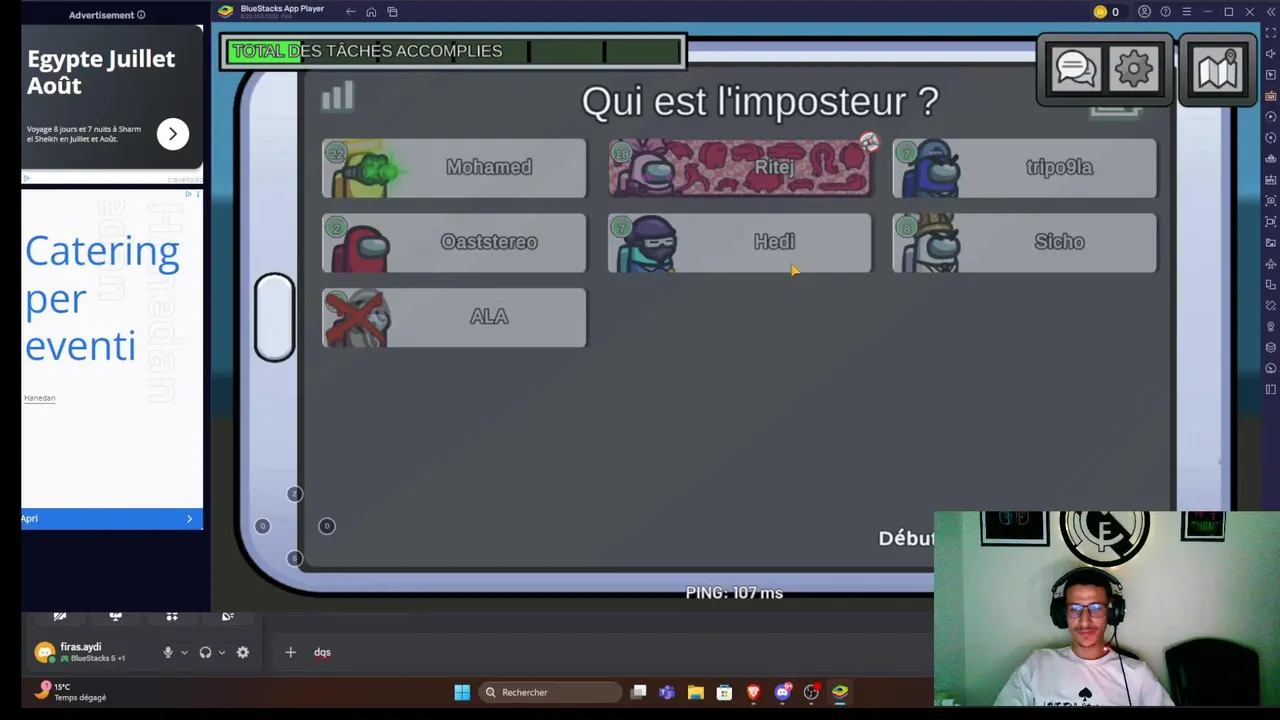Vote for player Oaststereo
Screen dimensions: 1280x720
454,243
